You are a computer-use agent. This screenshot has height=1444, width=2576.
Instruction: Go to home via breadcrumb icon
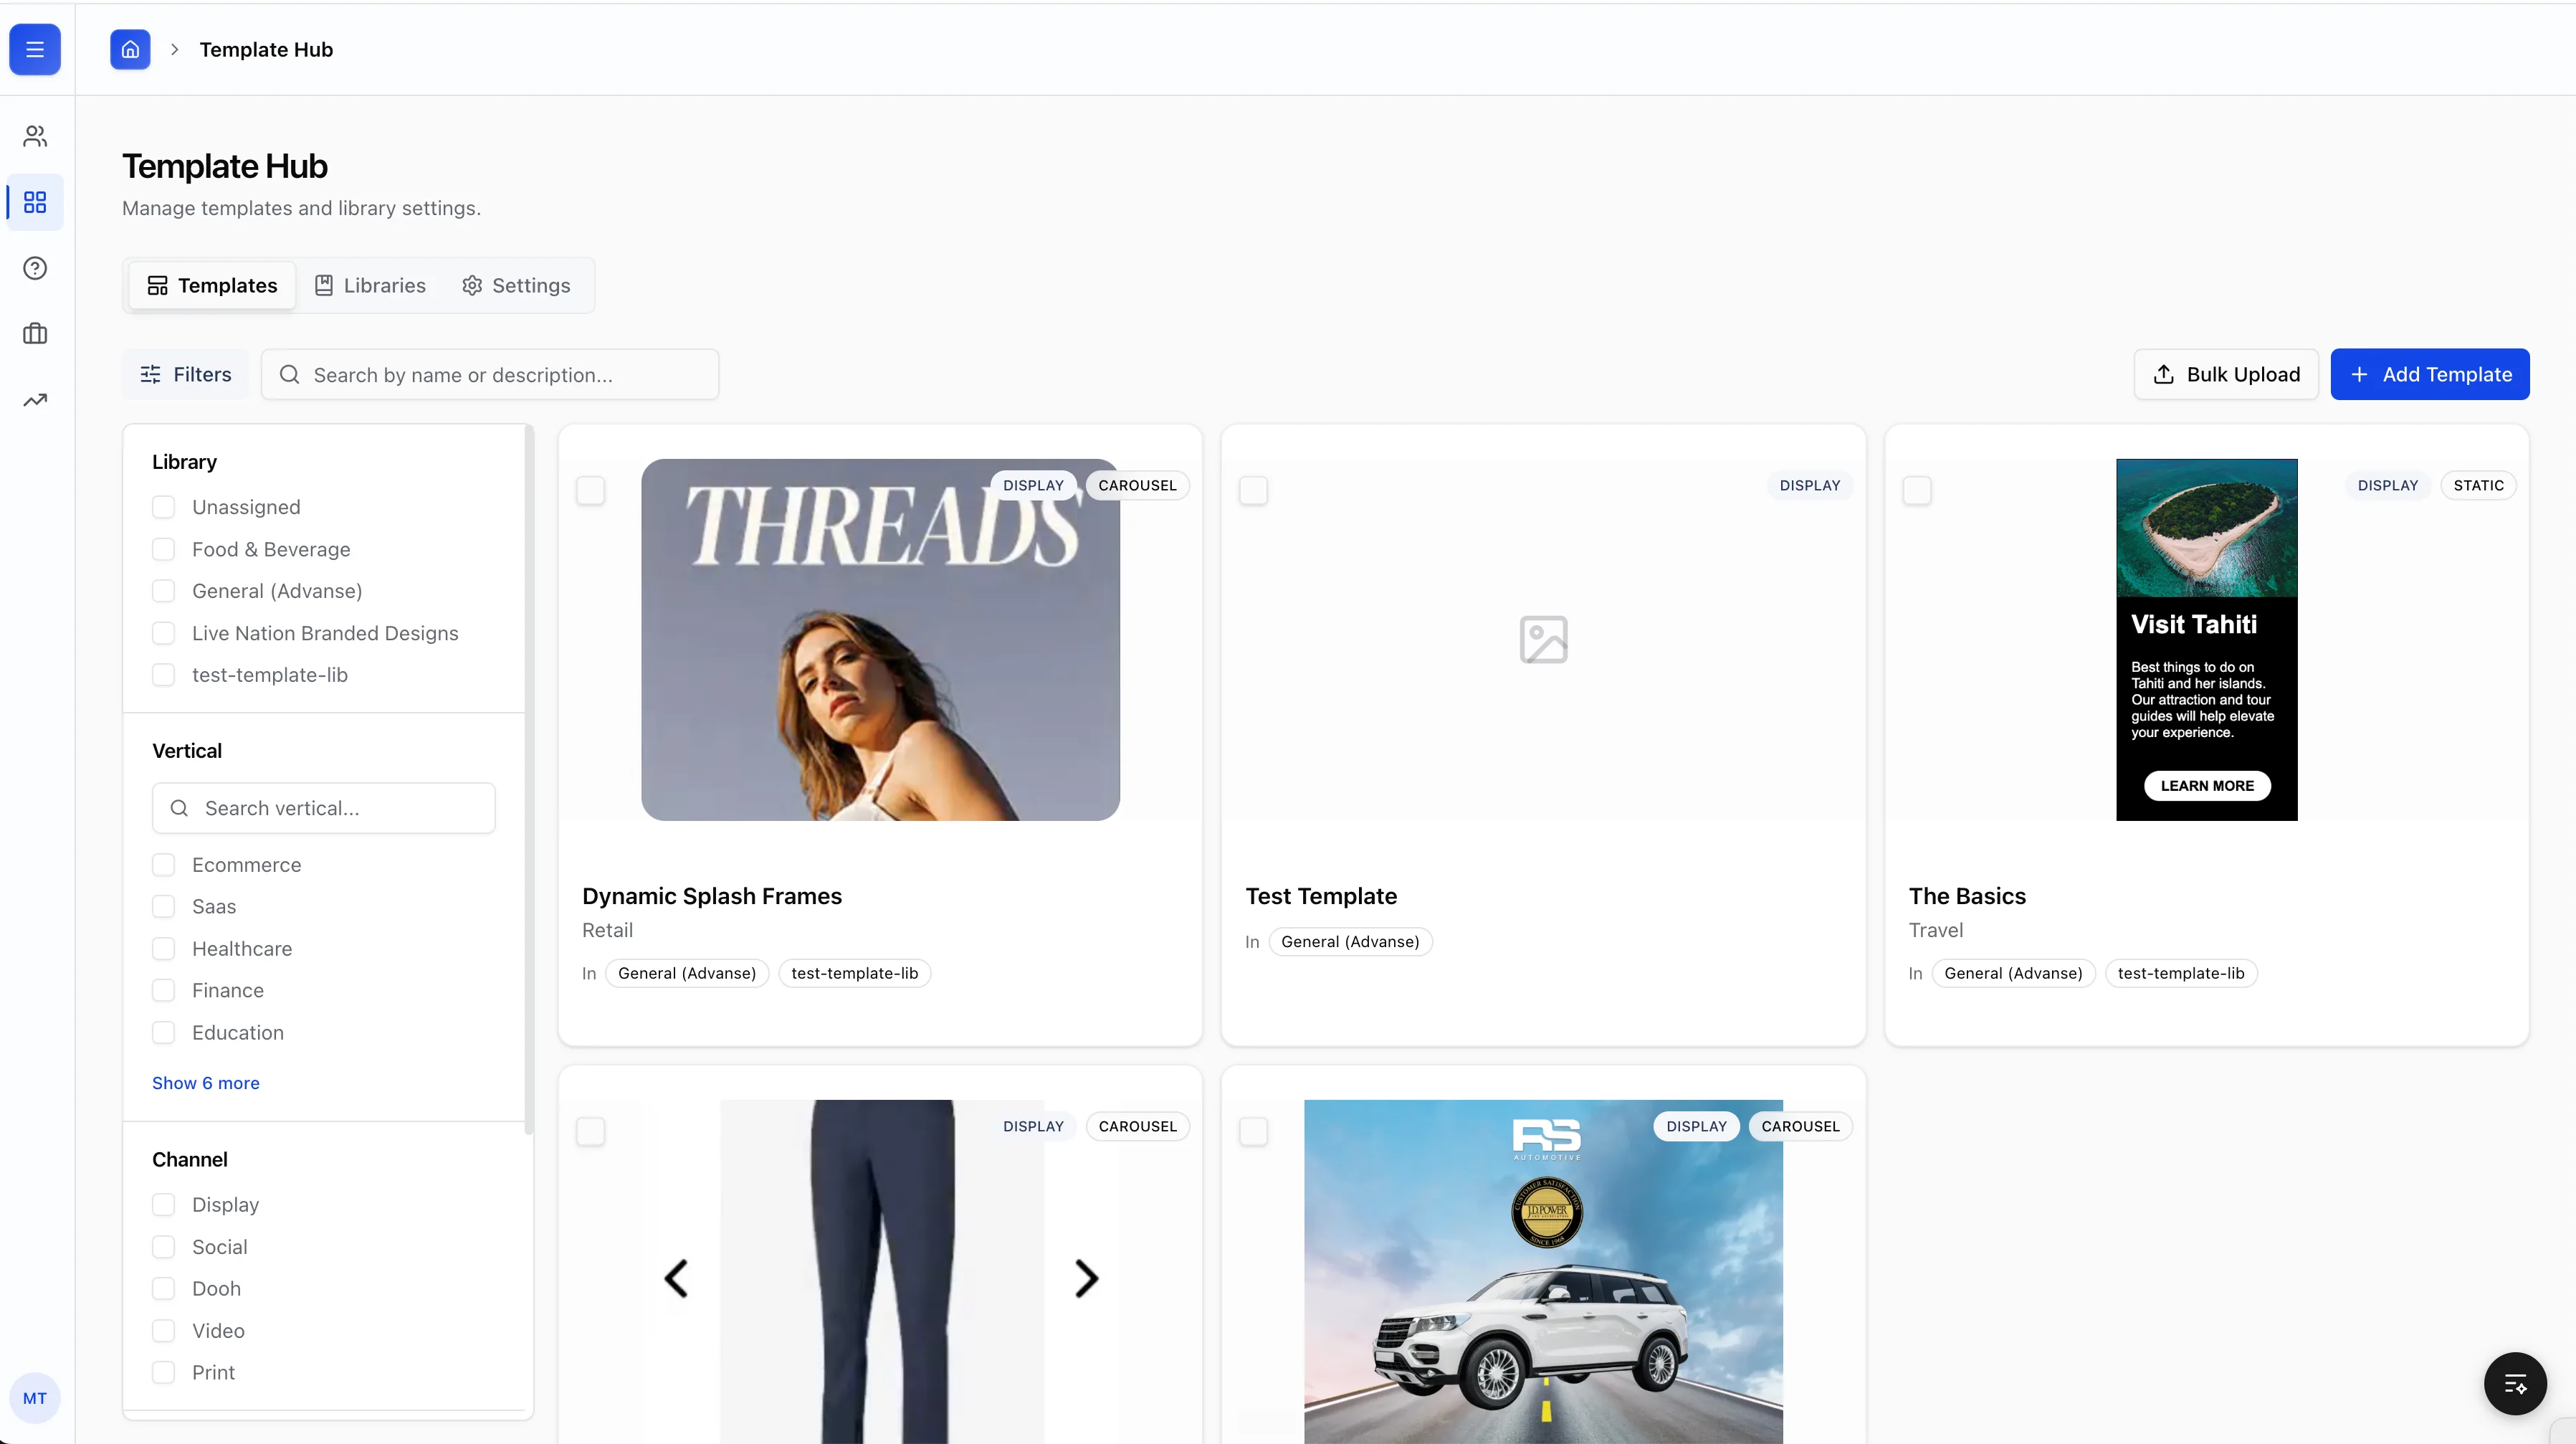[130, 49]
